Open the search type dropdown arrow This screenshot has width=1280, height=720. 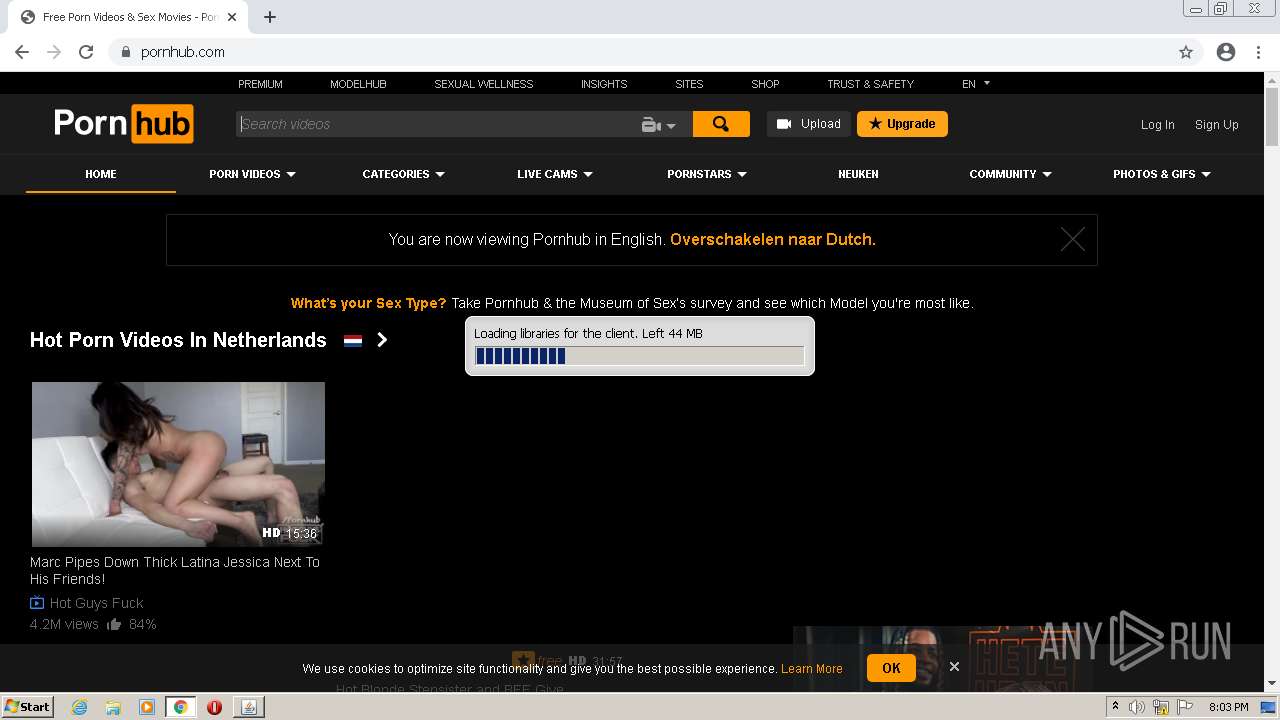(671, 126)
